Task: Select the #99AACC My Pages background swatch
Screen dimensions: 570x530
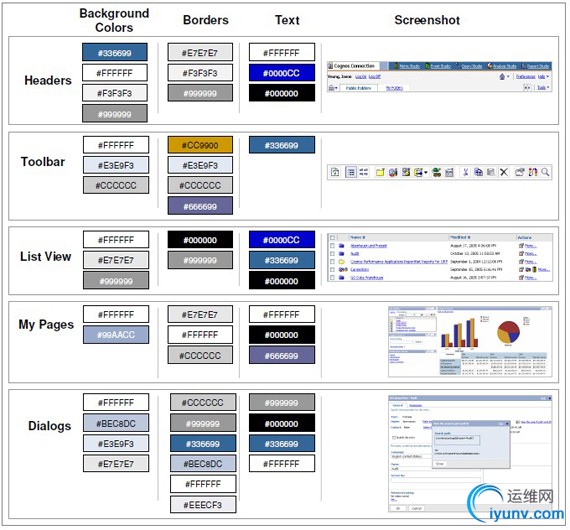Action: (x=116, y=334)
